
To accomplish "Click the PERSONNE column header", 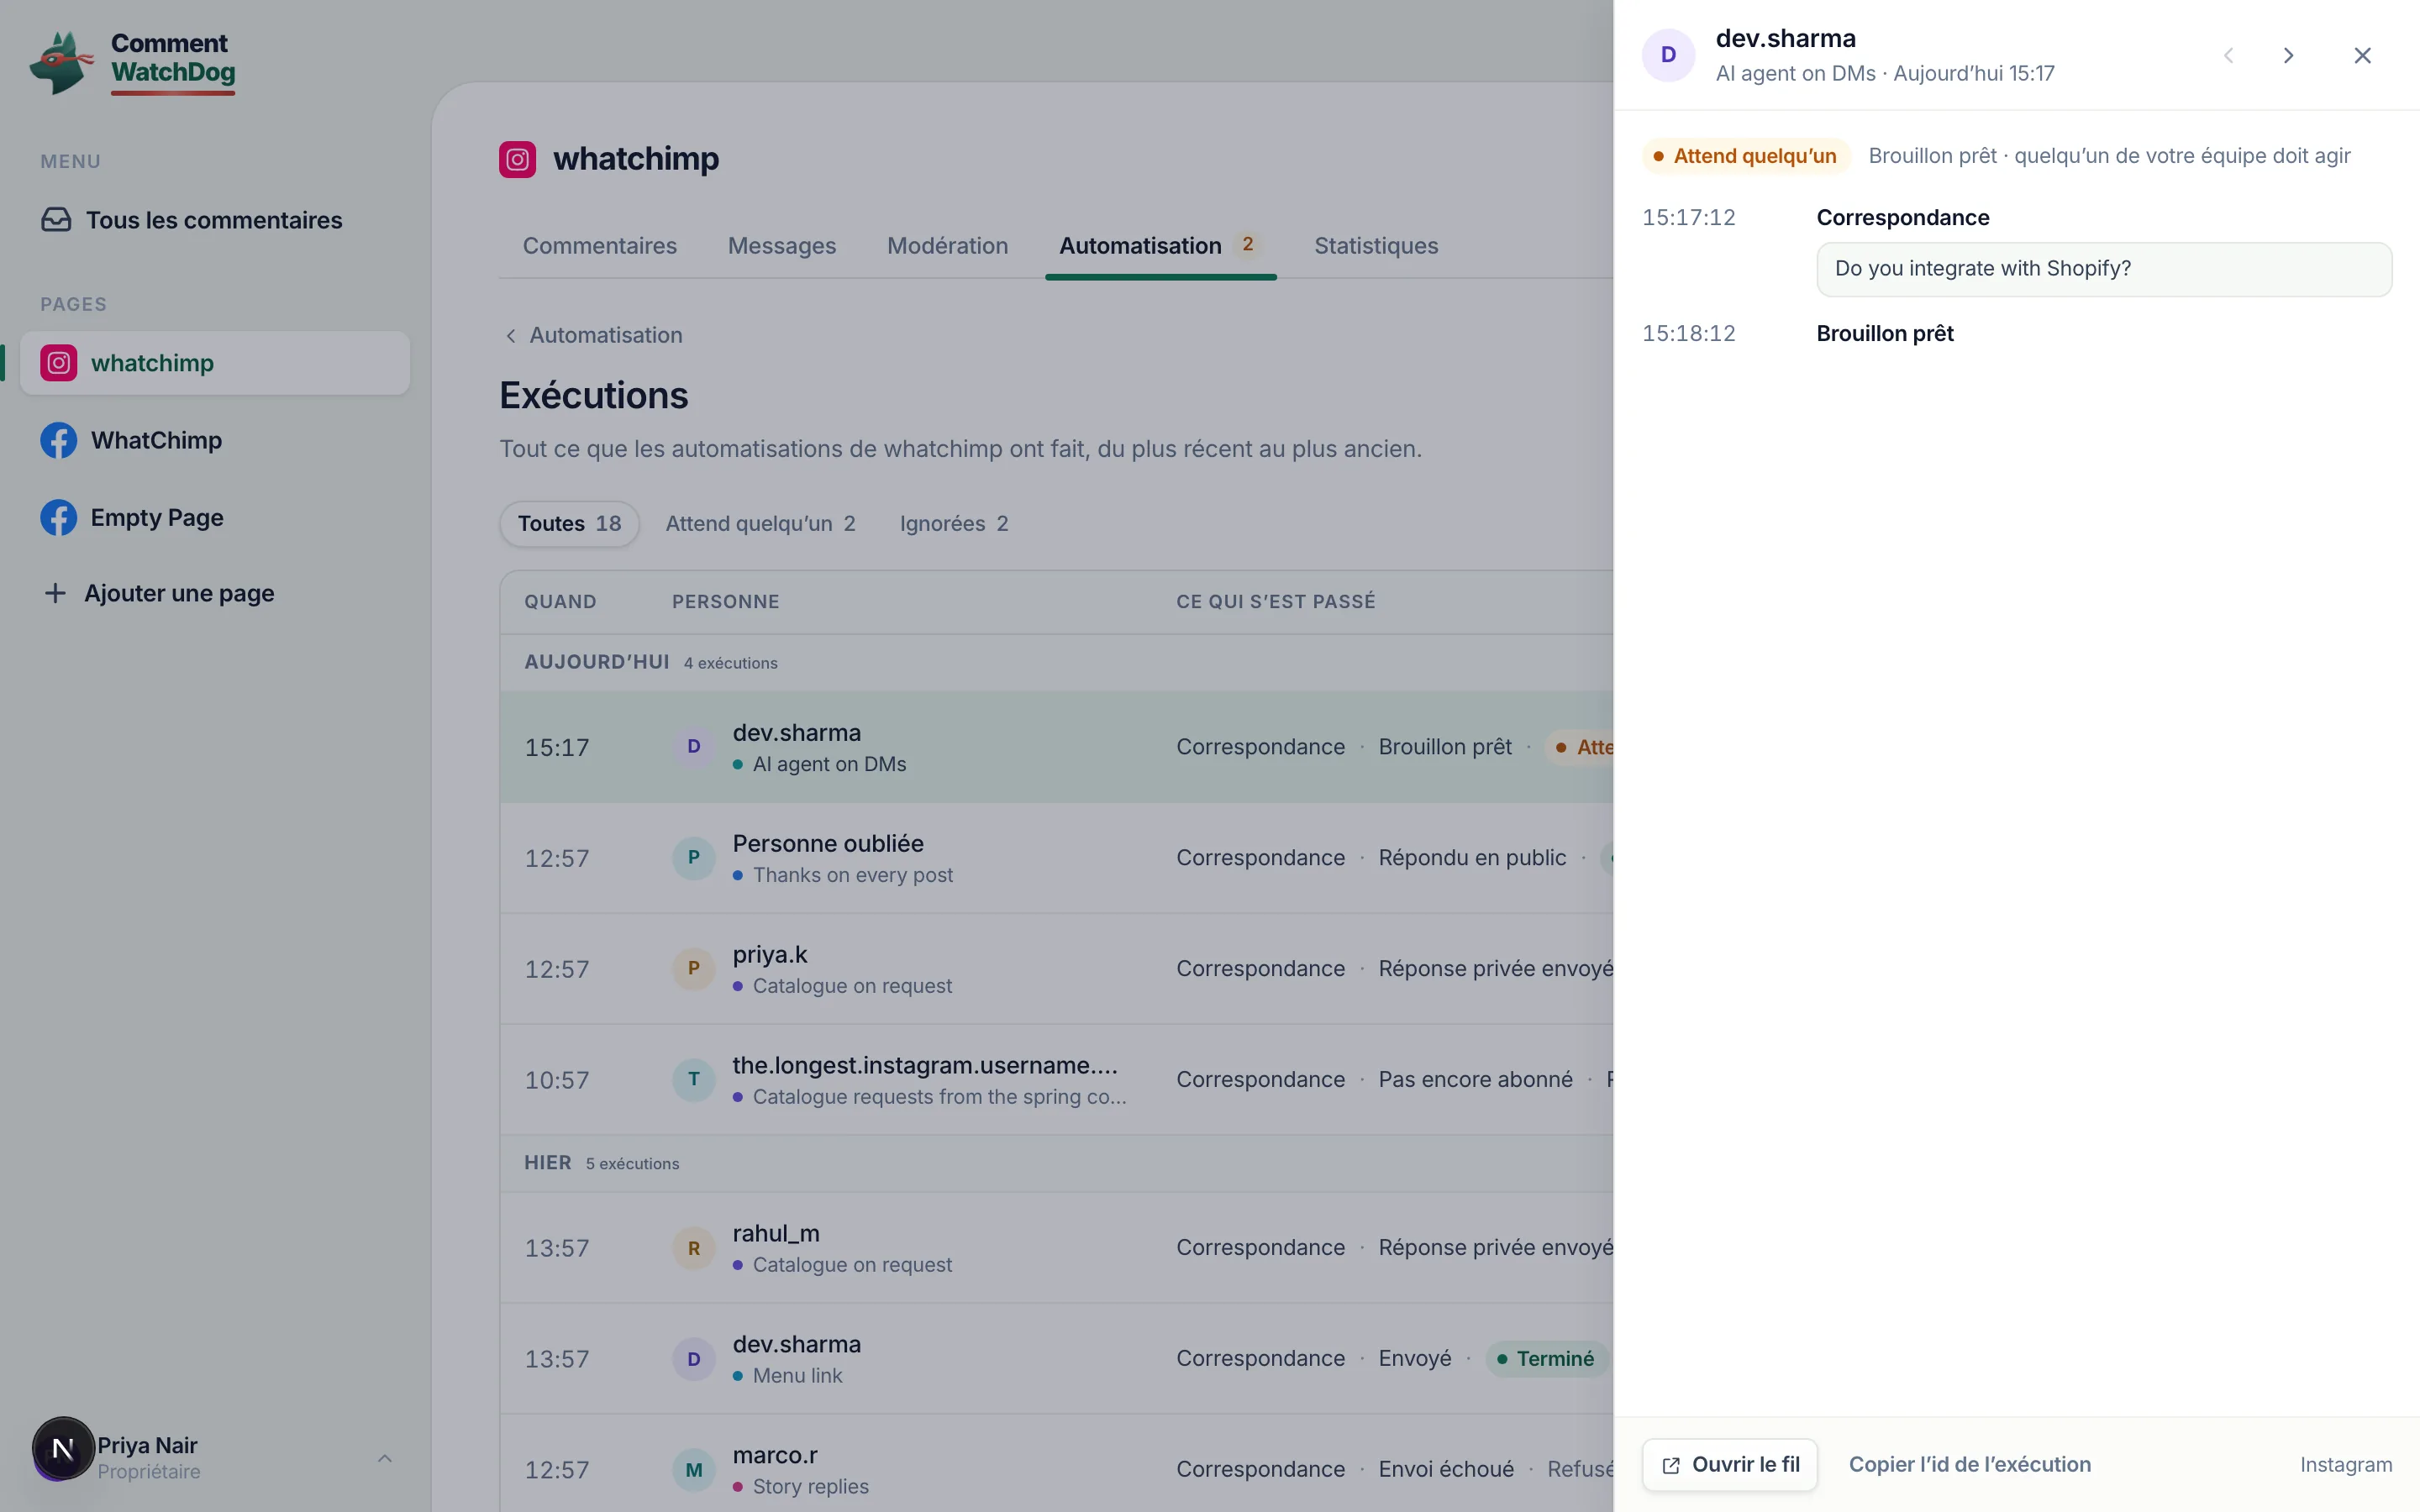I will 725,602.
